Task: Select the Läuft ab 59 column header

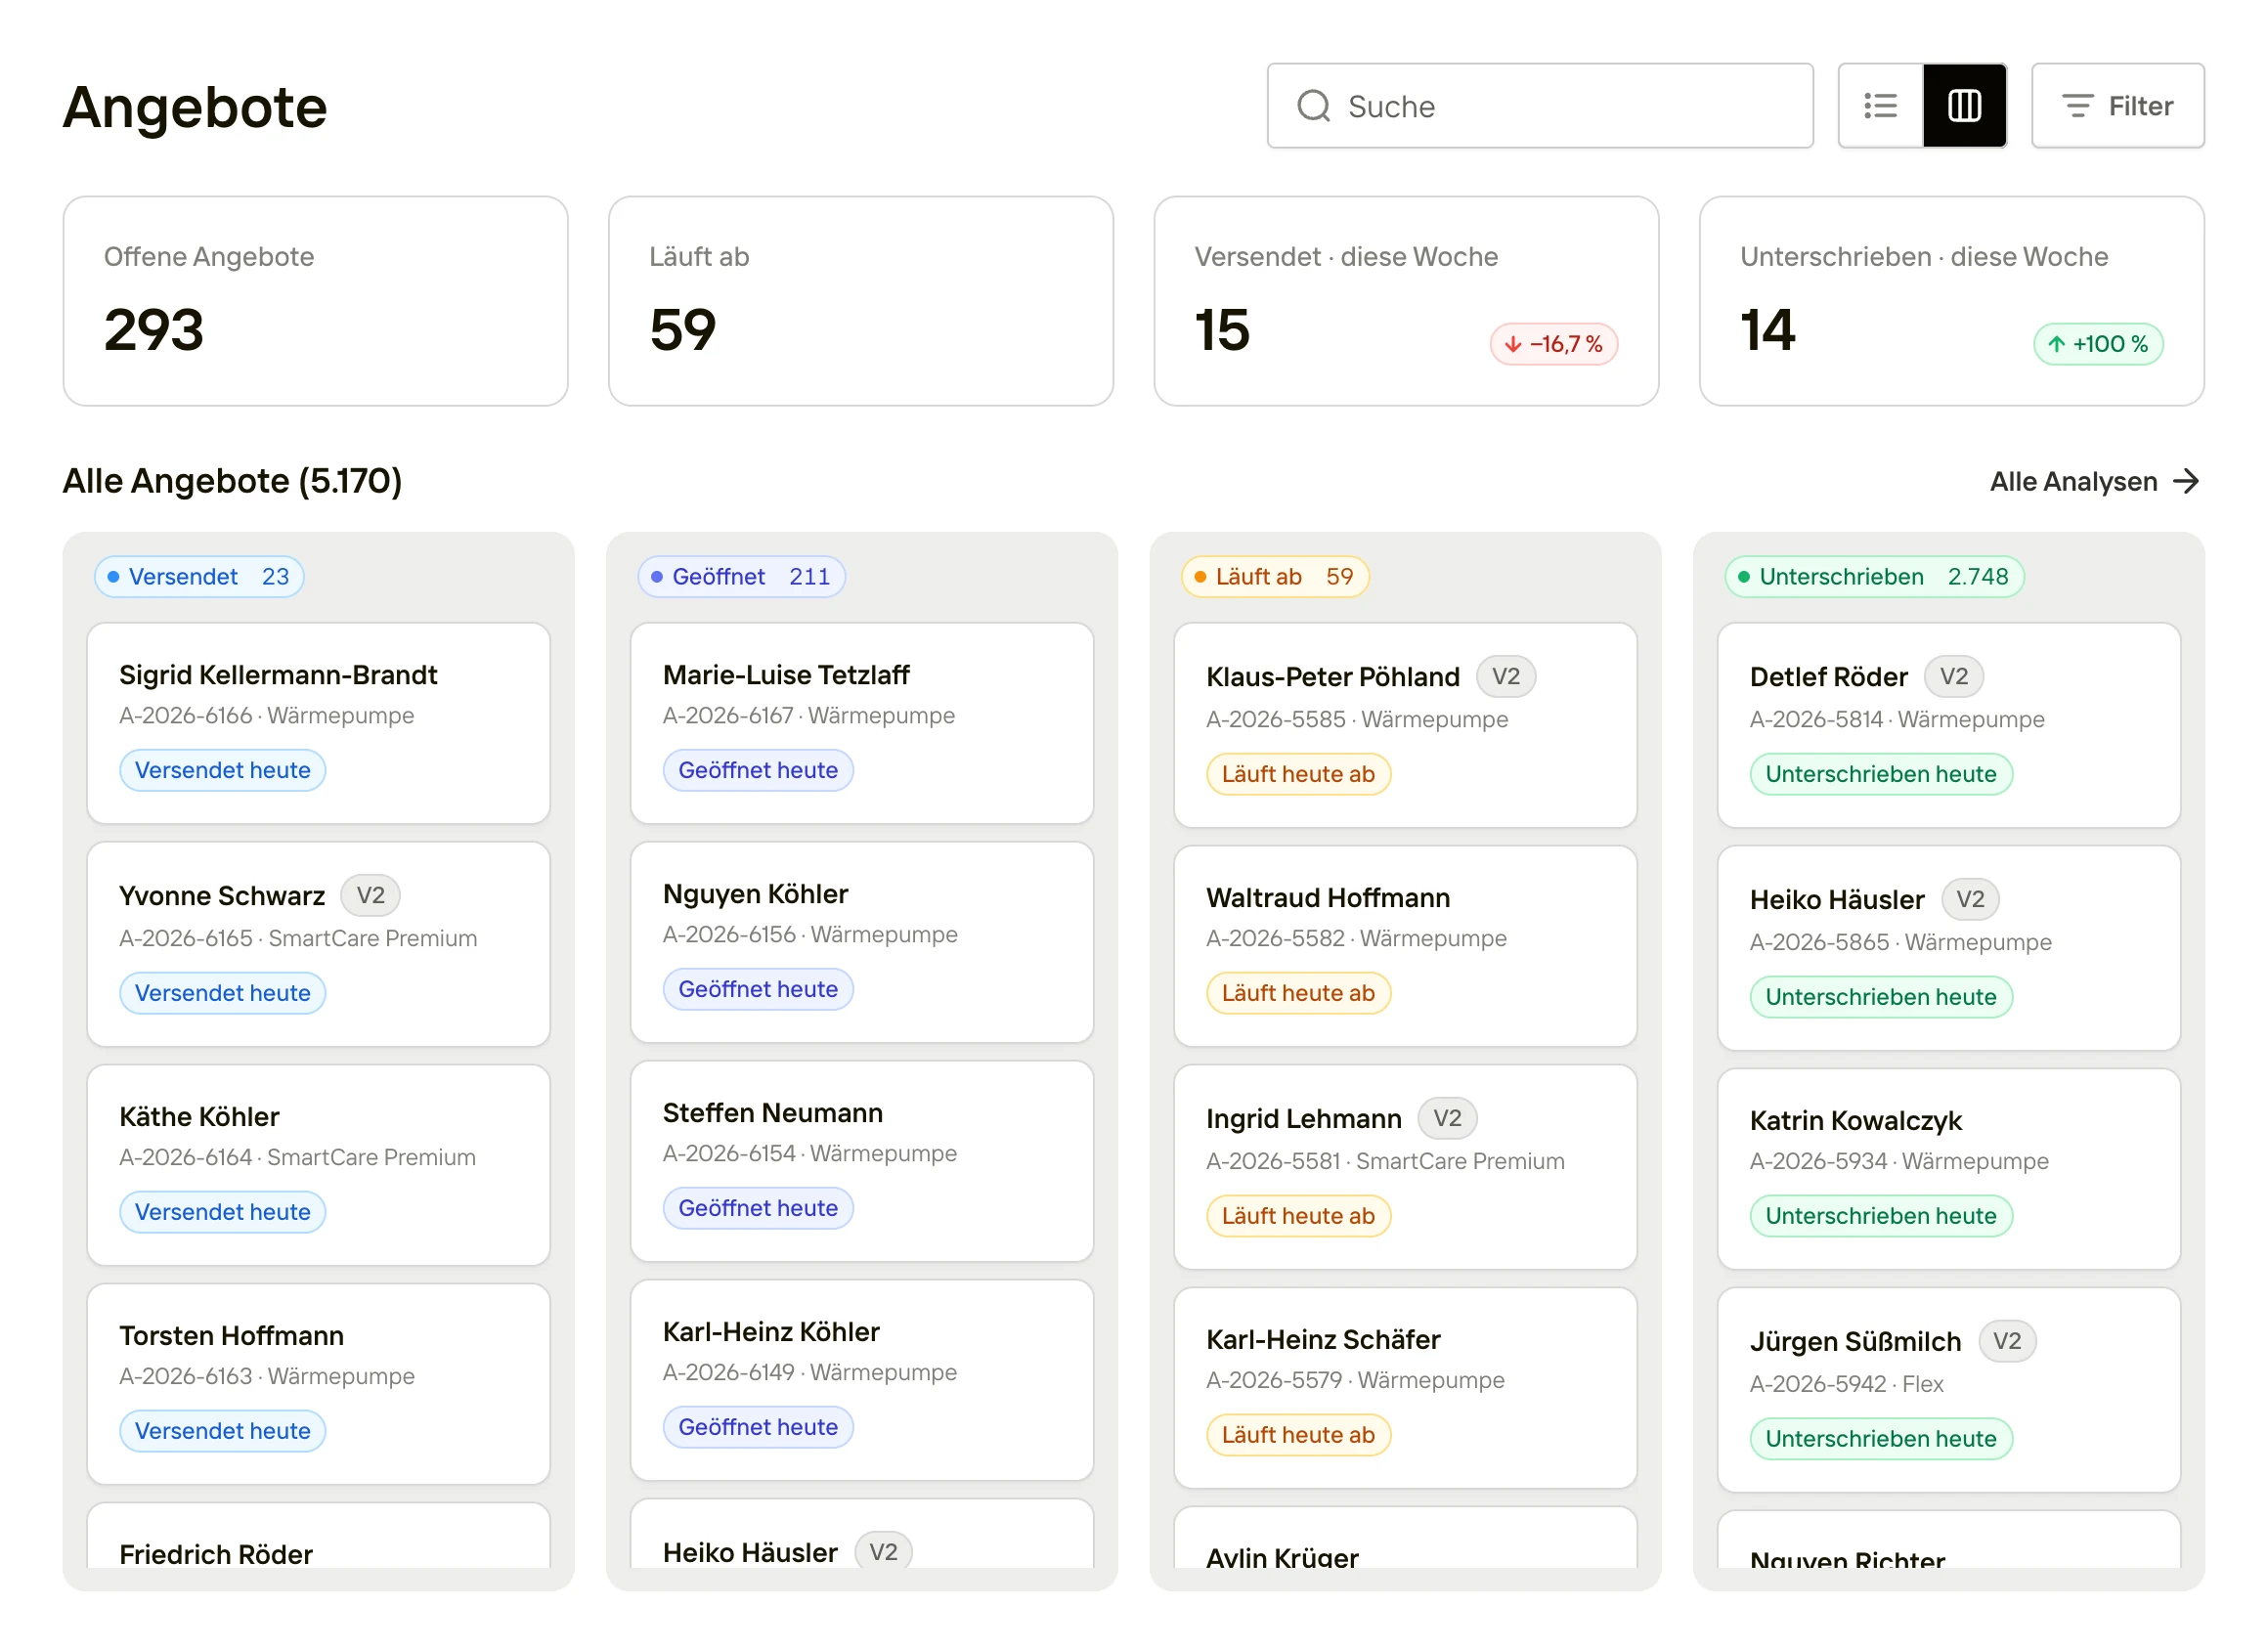Action: point(1274,577)
